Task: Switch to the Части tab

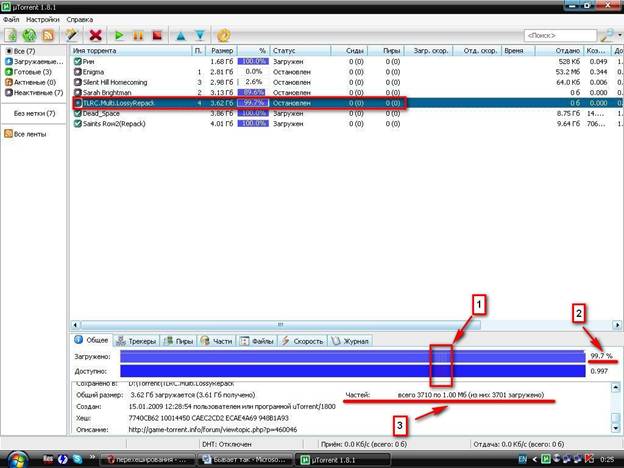Action: (x=216, y=341)
